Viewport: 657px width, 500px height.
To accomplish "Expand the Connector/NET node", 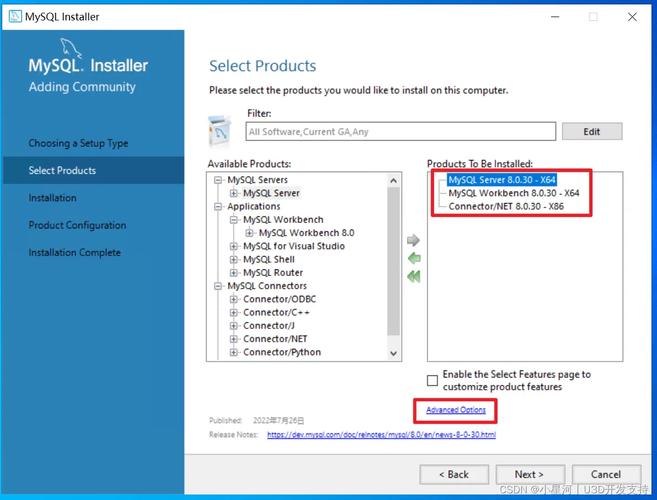I will coord(234,339).
